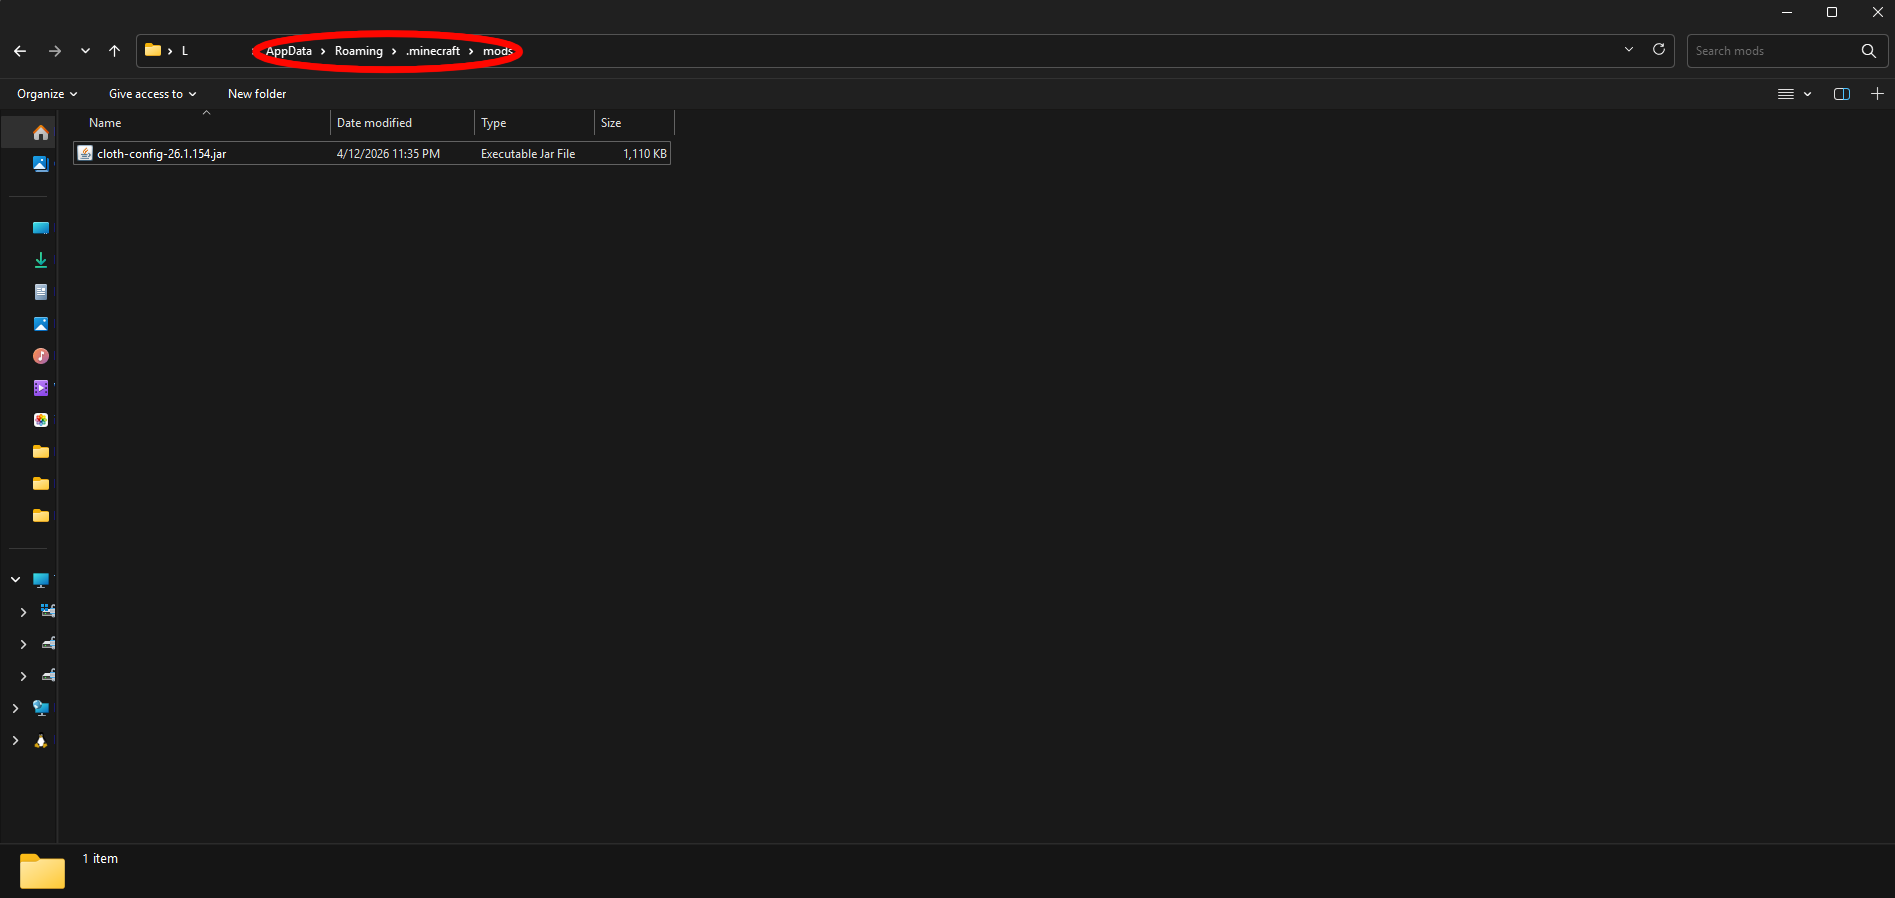The width and height of the screenshot is (1895, 898).
Task: Open the Give access to menu
Action: [x=153, y=94]
